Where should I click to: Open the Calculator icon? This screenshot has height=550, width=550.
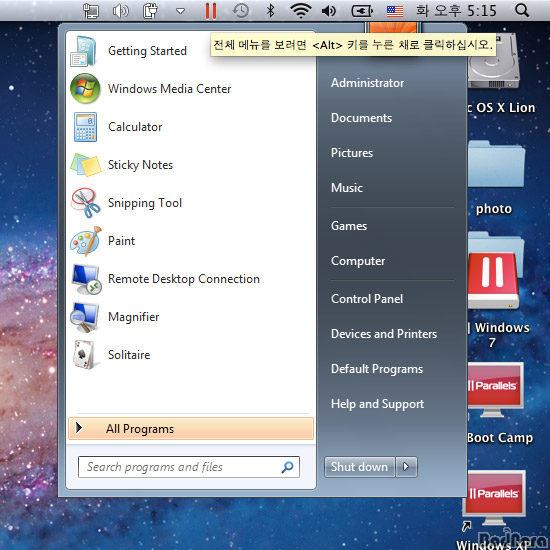(85, 127)
